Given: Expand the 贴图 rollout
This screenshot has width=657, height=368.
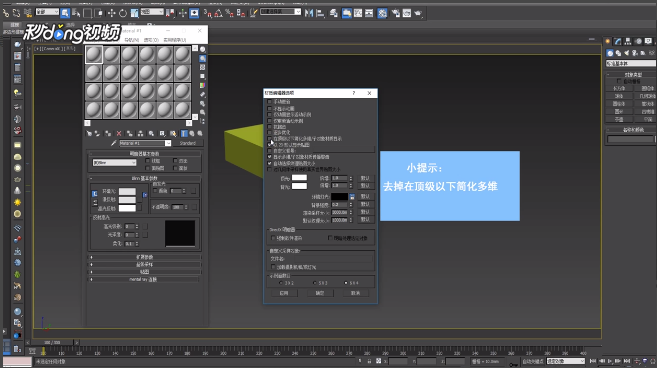Looking at the screenshot, I should pos(145,272).
